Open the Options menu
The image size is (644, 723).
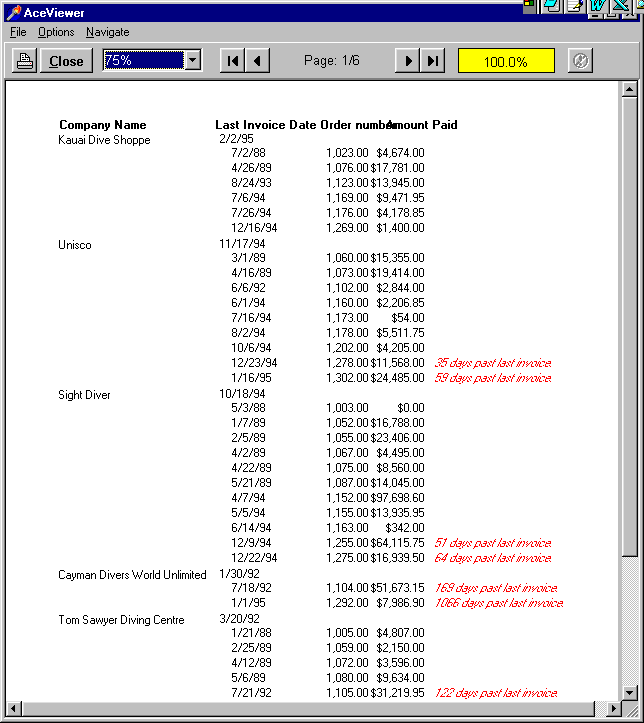click(x=56, y=32)
